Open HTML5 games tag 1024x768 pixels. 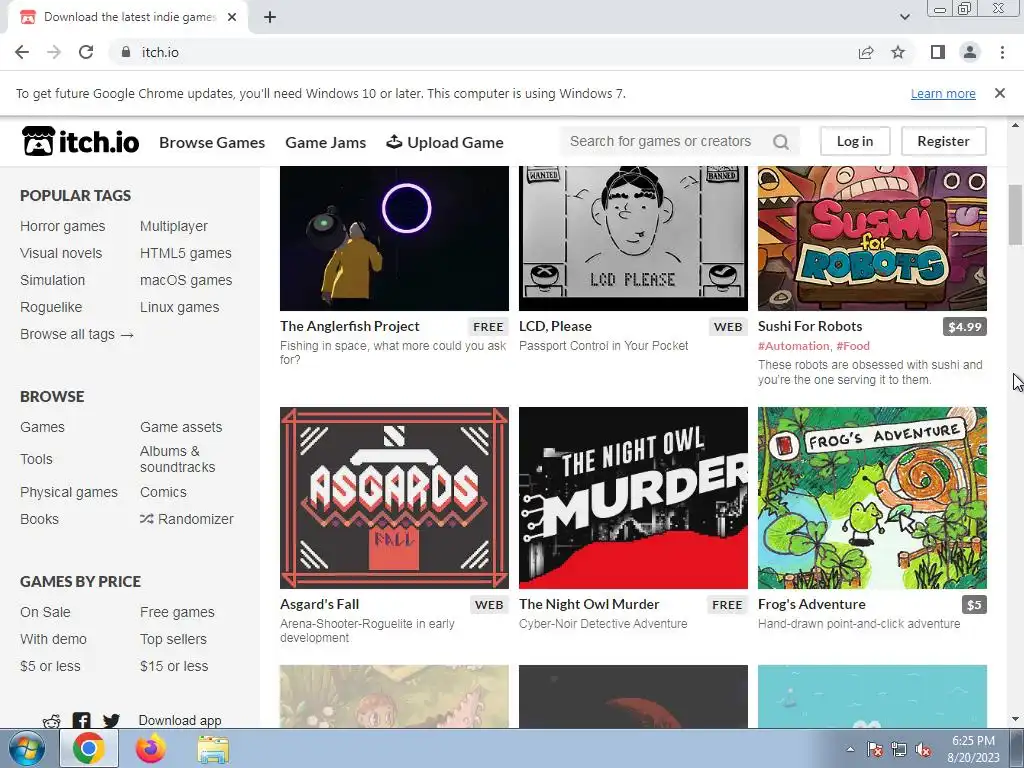coord(185,253)
